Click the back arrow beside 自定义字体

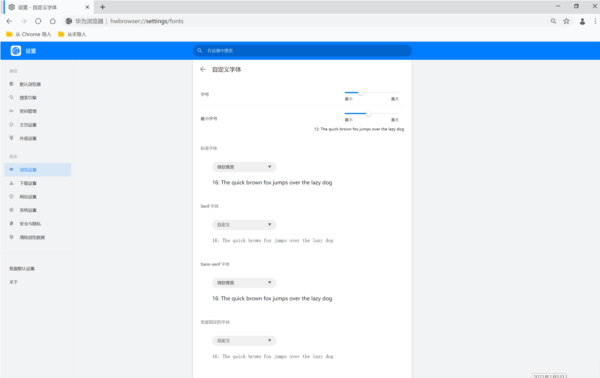(203, 69)
